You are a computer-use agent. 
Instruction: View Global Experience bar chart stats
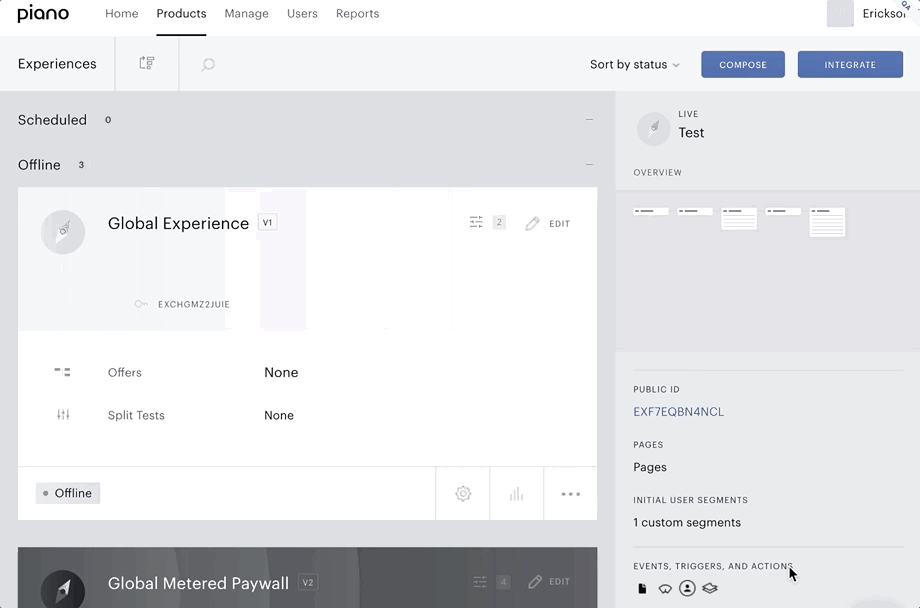coord(516,494)
